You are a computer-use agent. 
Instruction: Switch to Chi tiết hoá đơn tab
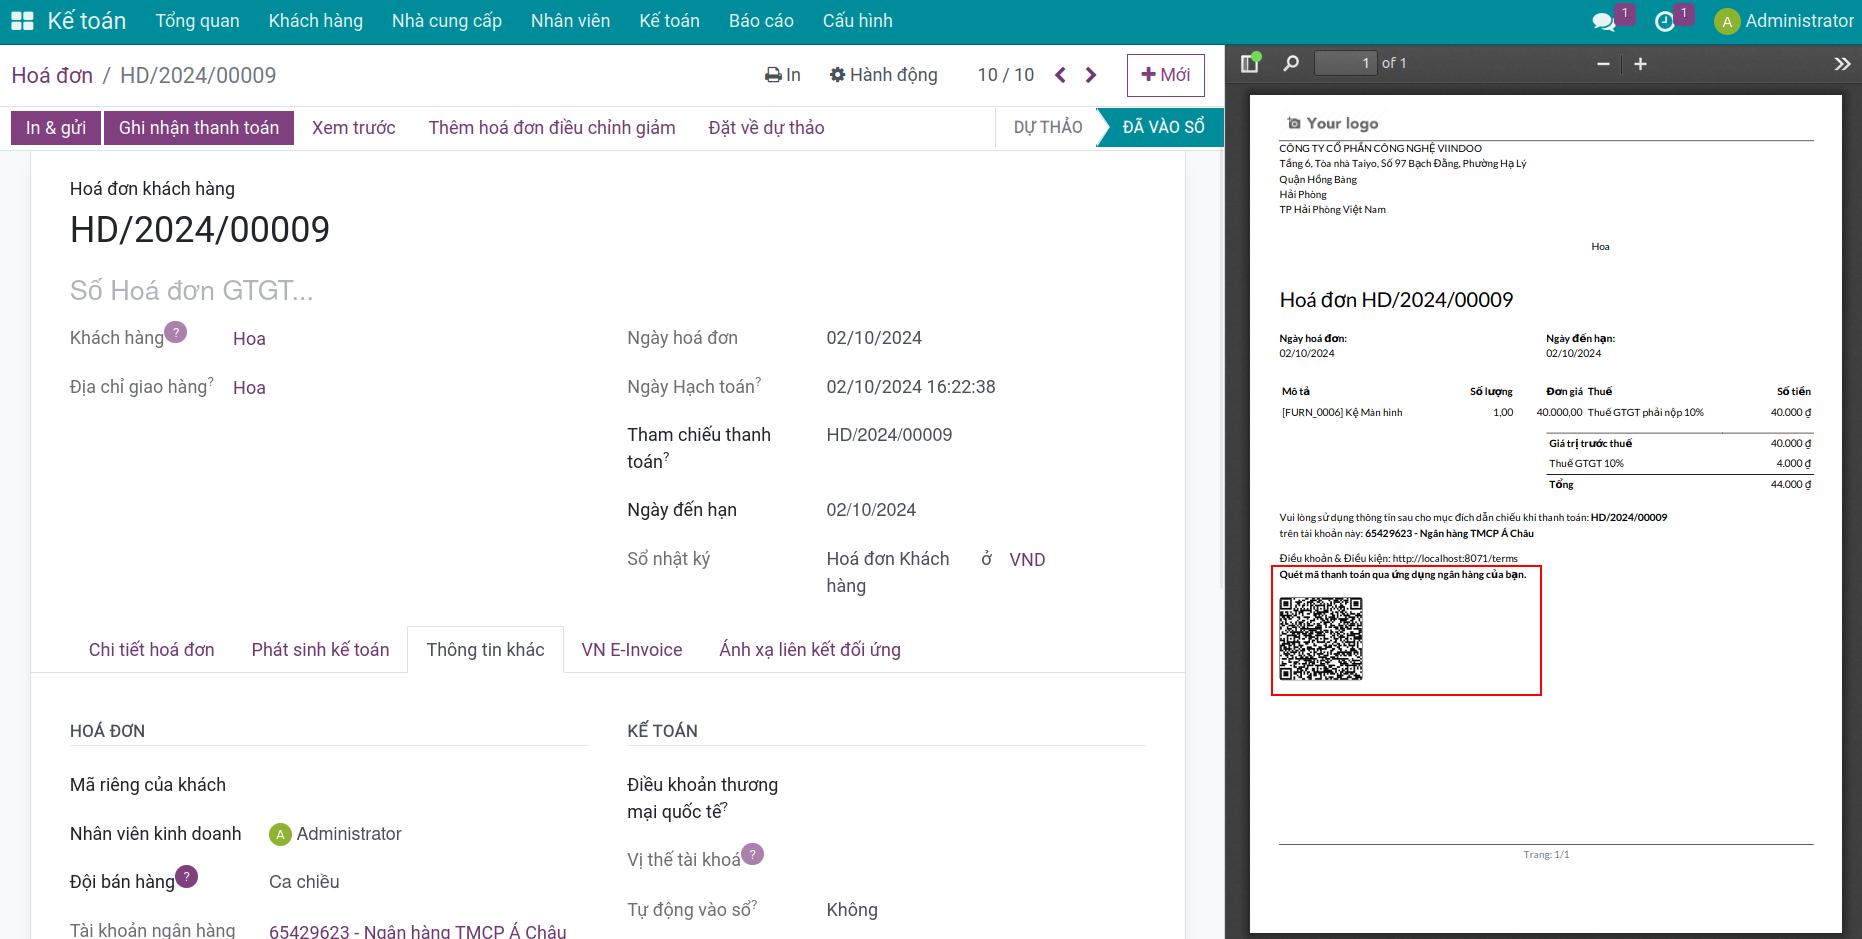152,650
